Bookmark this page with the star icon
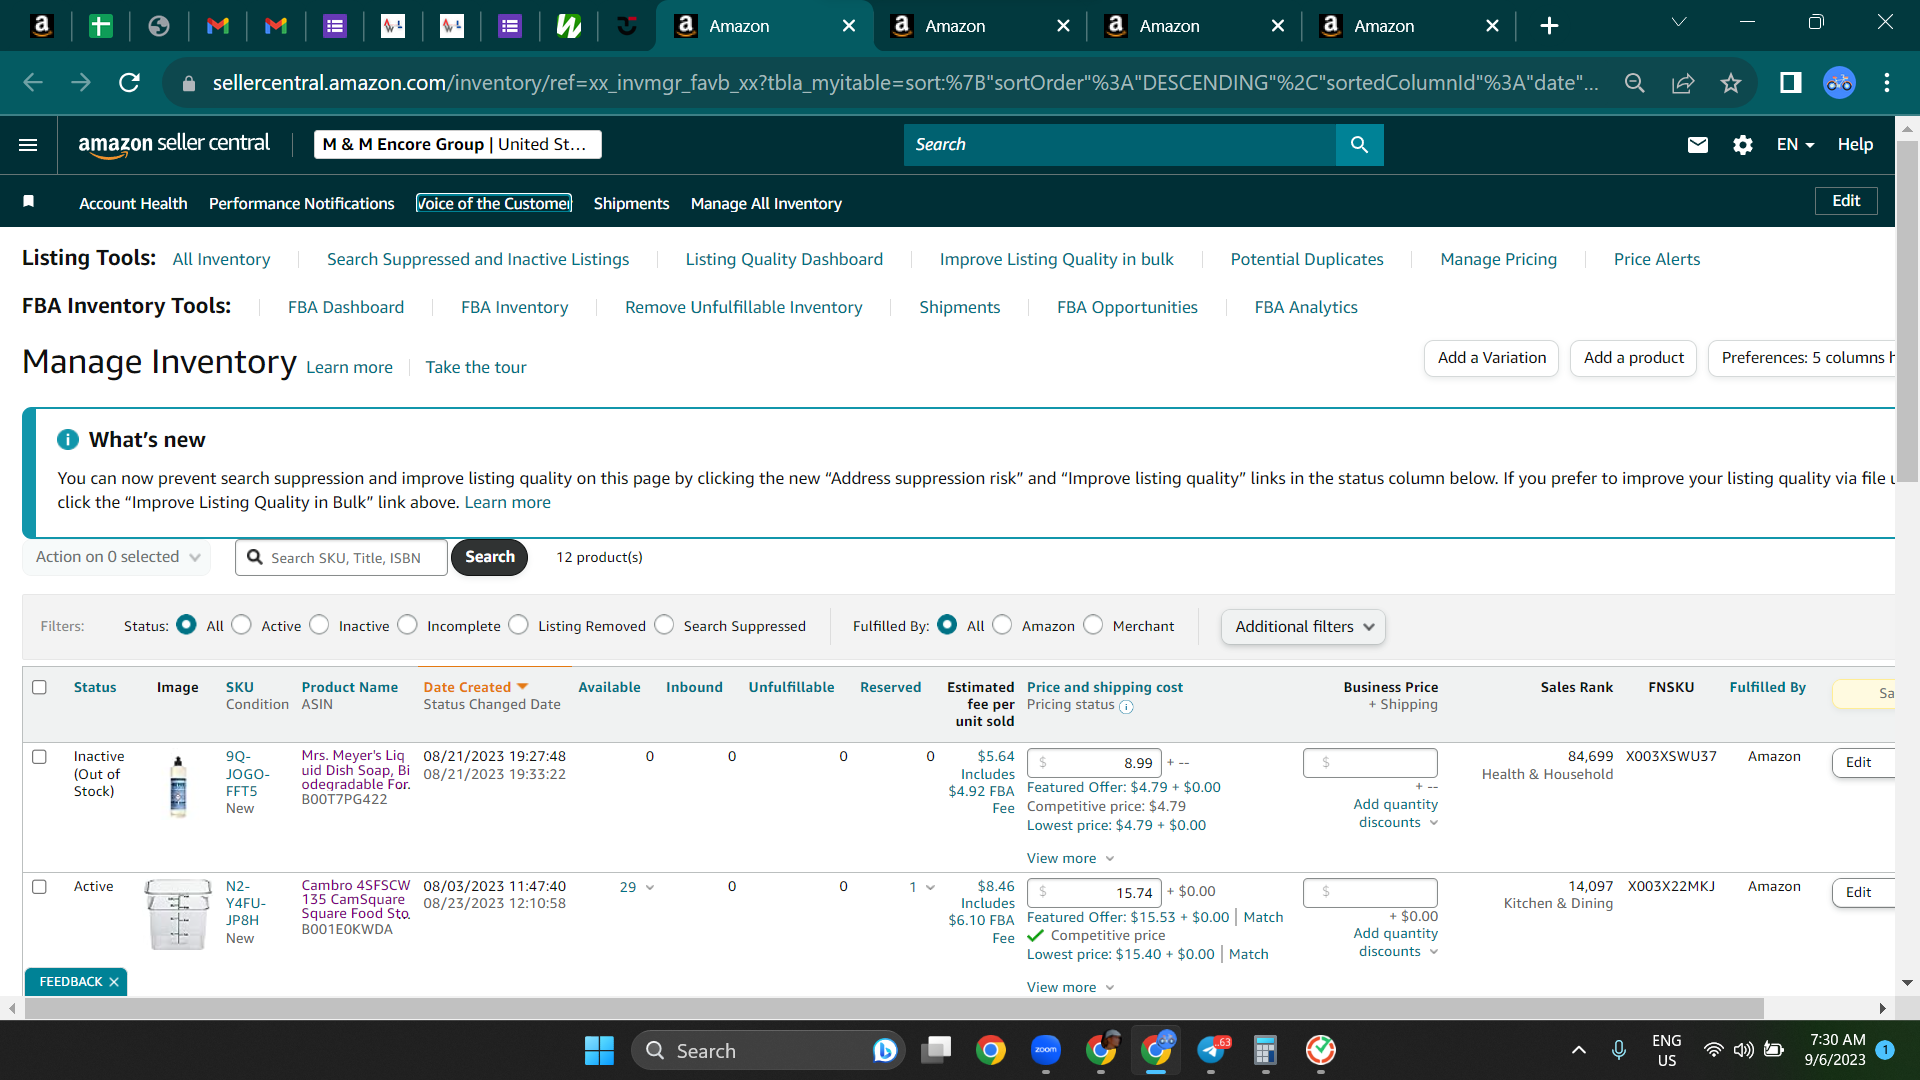1920x1080 pixels. tap(1731, 83)
